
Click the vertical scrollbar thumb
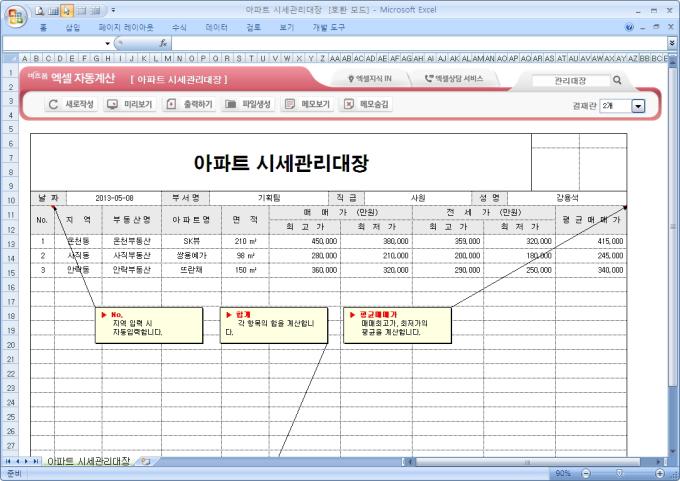(673, 227)
